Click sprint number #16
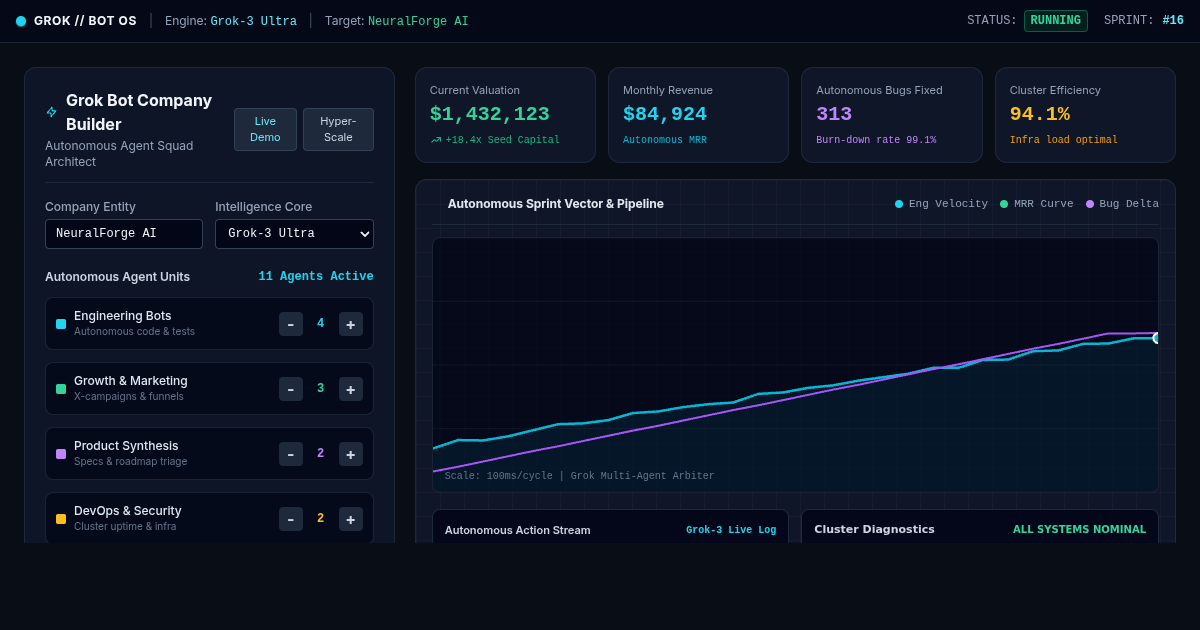 pyautogui.click(x=1173, y=21)
